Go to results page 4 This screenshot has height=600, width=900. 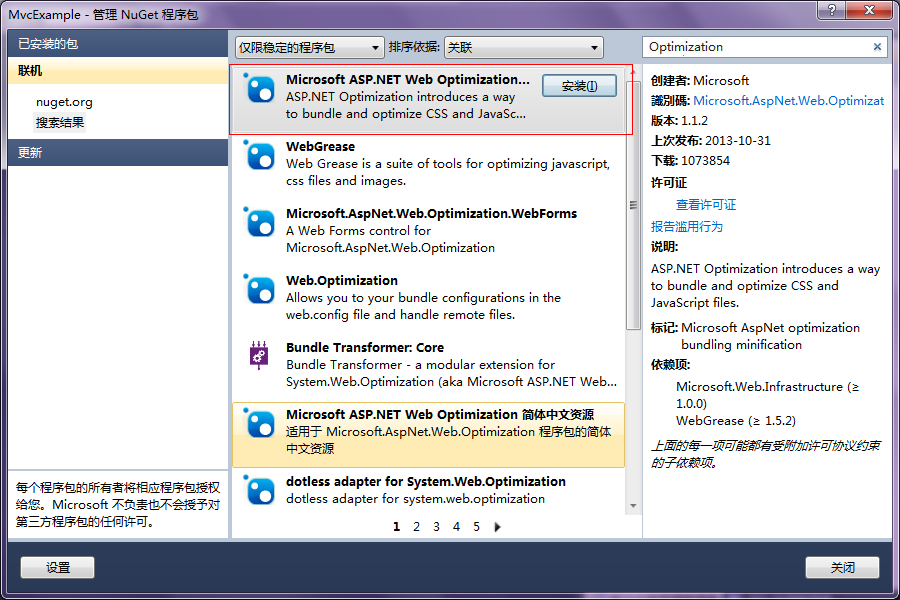click(456, 527)
